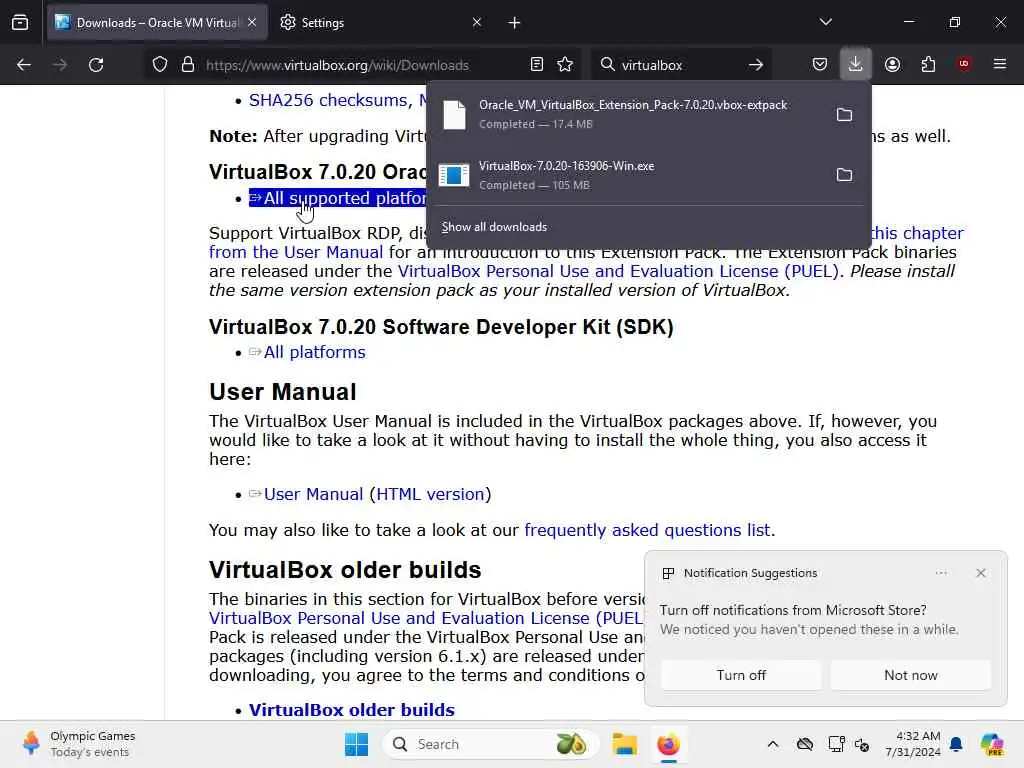
Task: Reload the current page
Action: coord(96,65)
